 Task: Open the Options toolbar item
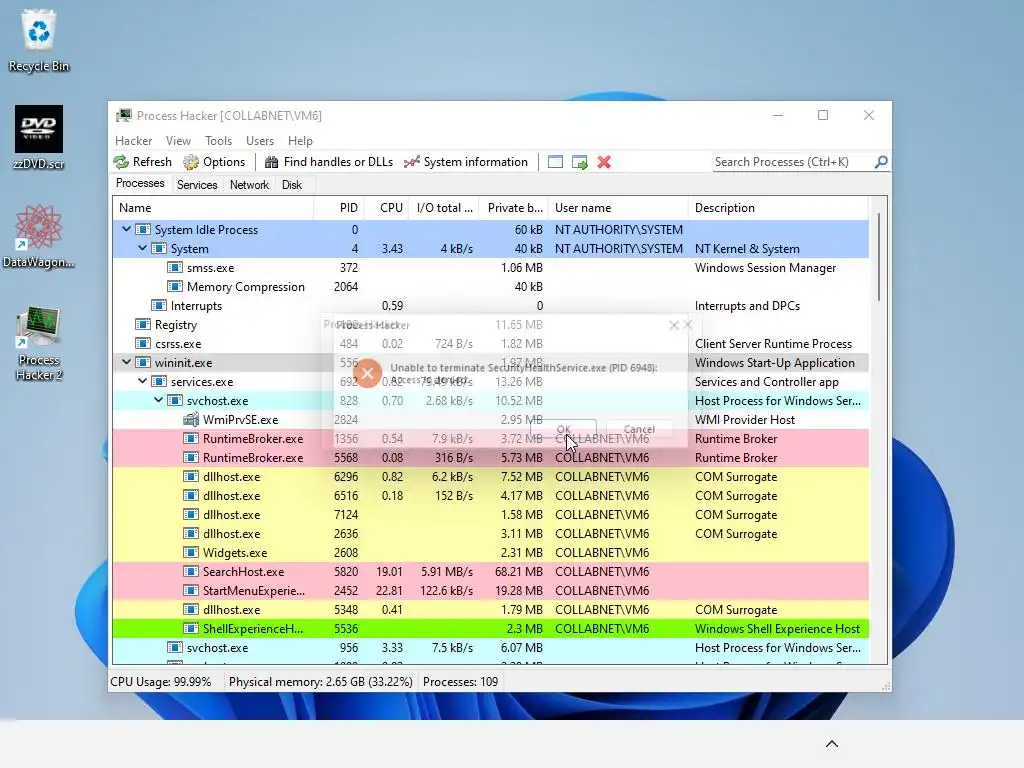(214, 162)
